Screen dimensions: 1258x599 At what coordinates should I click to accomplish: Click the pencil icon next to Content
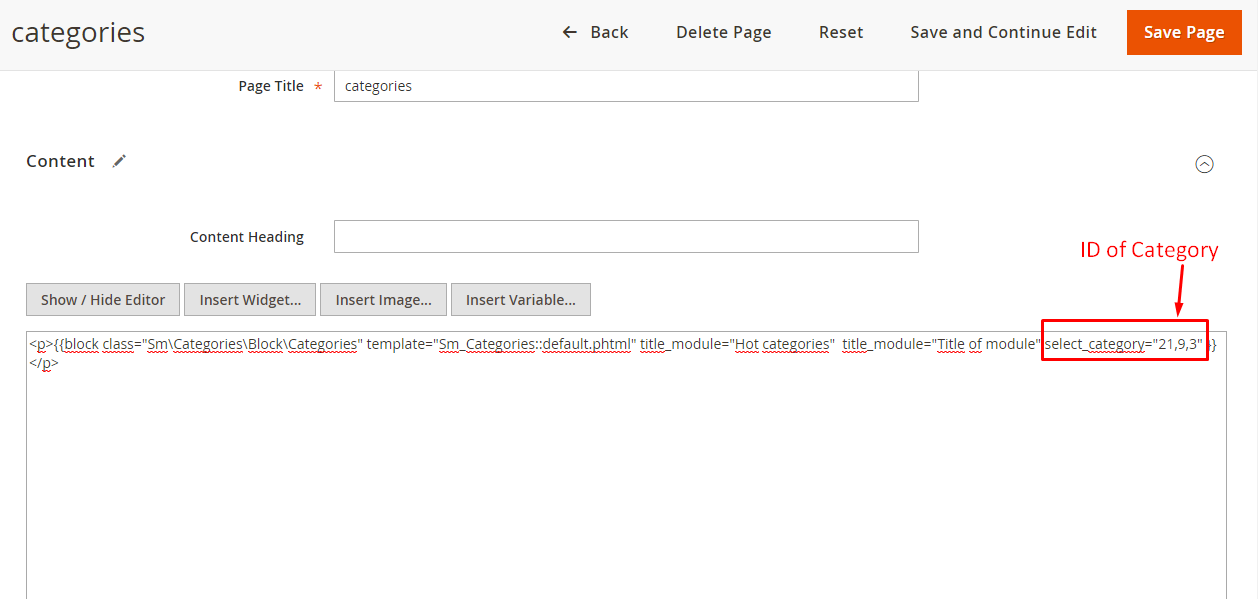tap(119, 161)
